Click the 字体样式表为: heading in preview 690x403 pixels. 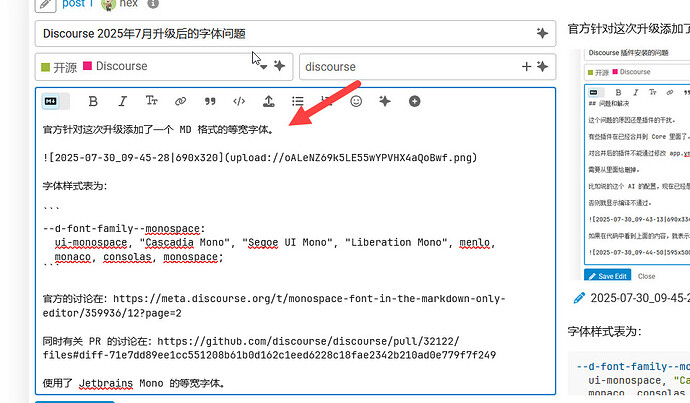pyautogui.click(x=605, y=331)
